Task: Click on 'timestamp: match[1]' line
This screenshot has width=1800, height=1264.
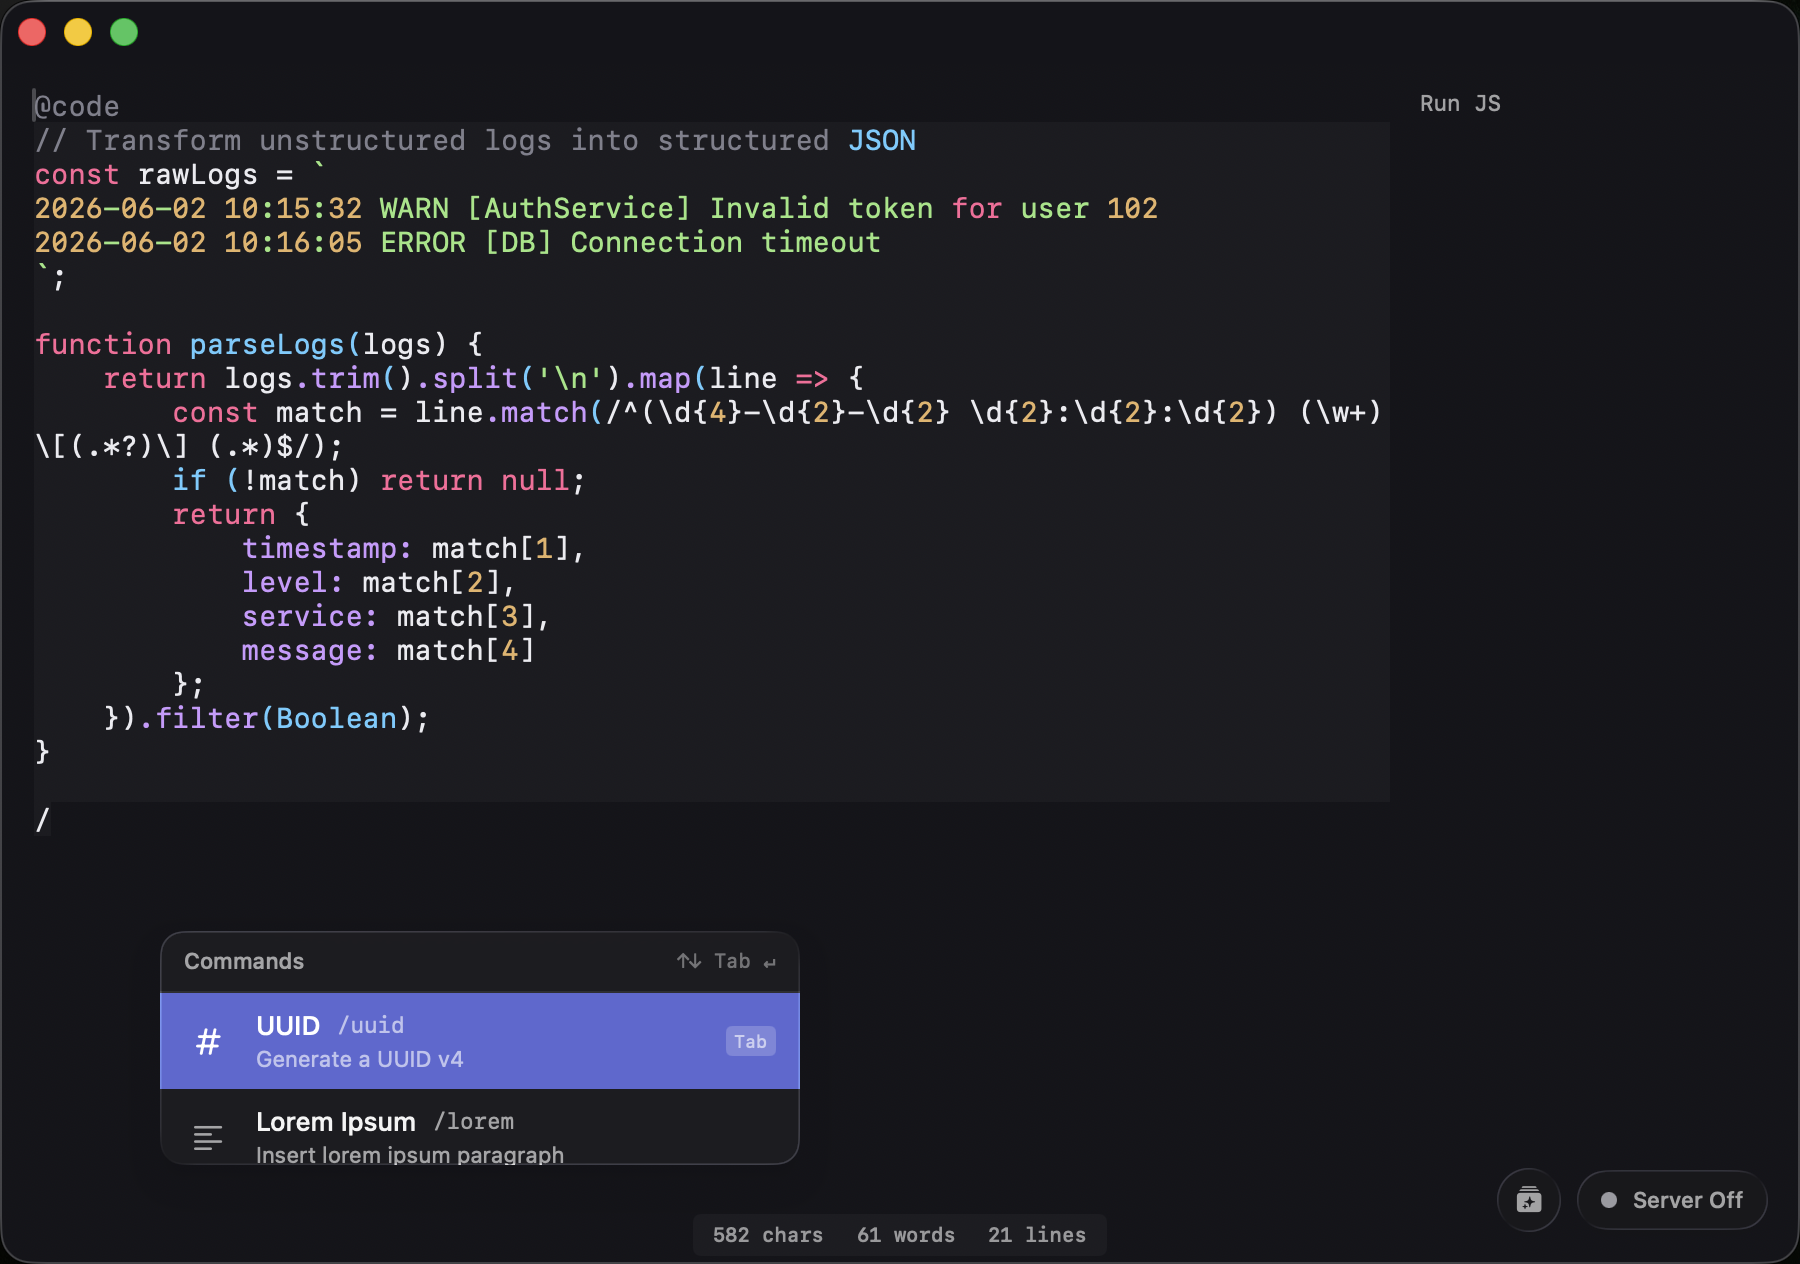Action: point(413,548)
